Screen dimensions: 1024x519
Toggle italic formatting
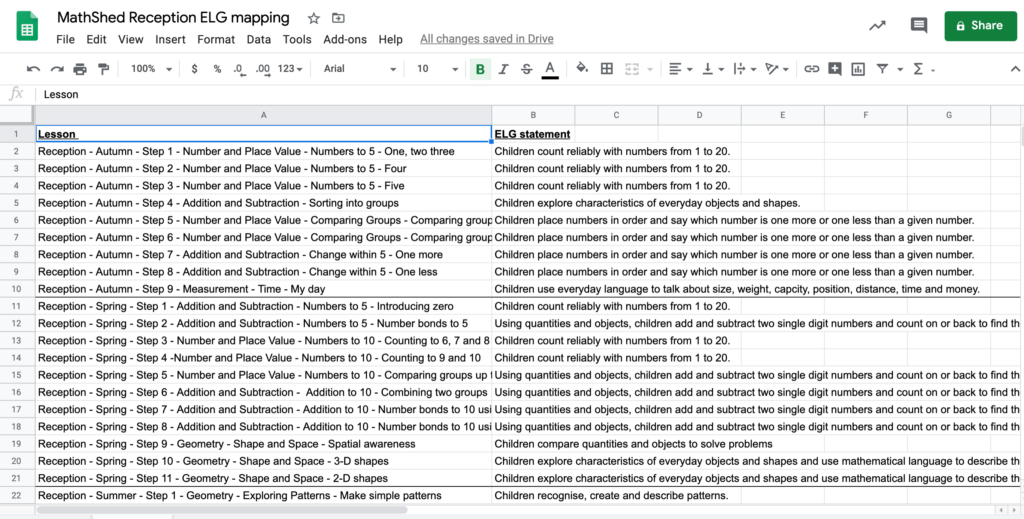[x=503, y=69]
